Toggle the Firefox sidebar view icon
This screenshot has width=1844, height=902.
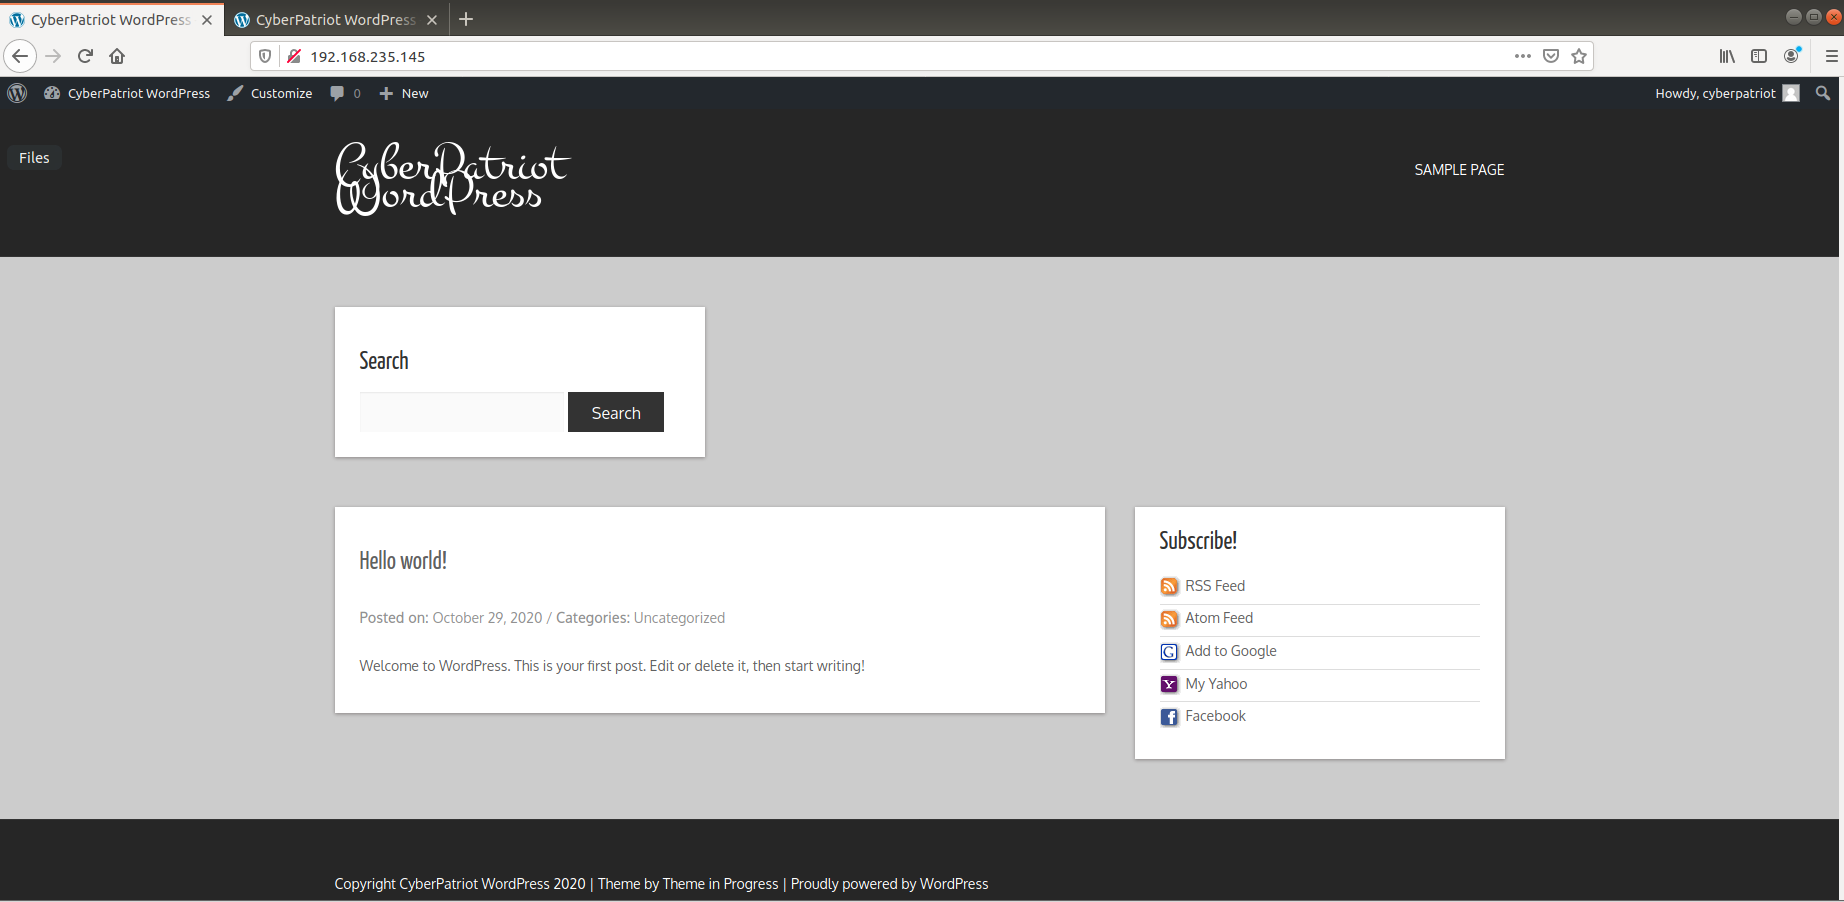[x=1759, y=56]
